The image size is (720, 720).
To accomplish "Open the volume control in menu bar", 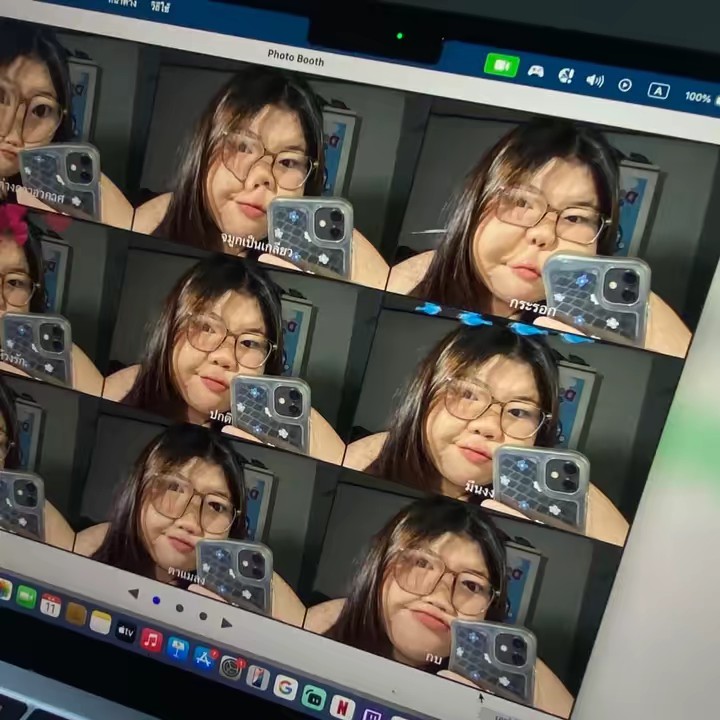I will pyautogui.click(x=594, y=80).
